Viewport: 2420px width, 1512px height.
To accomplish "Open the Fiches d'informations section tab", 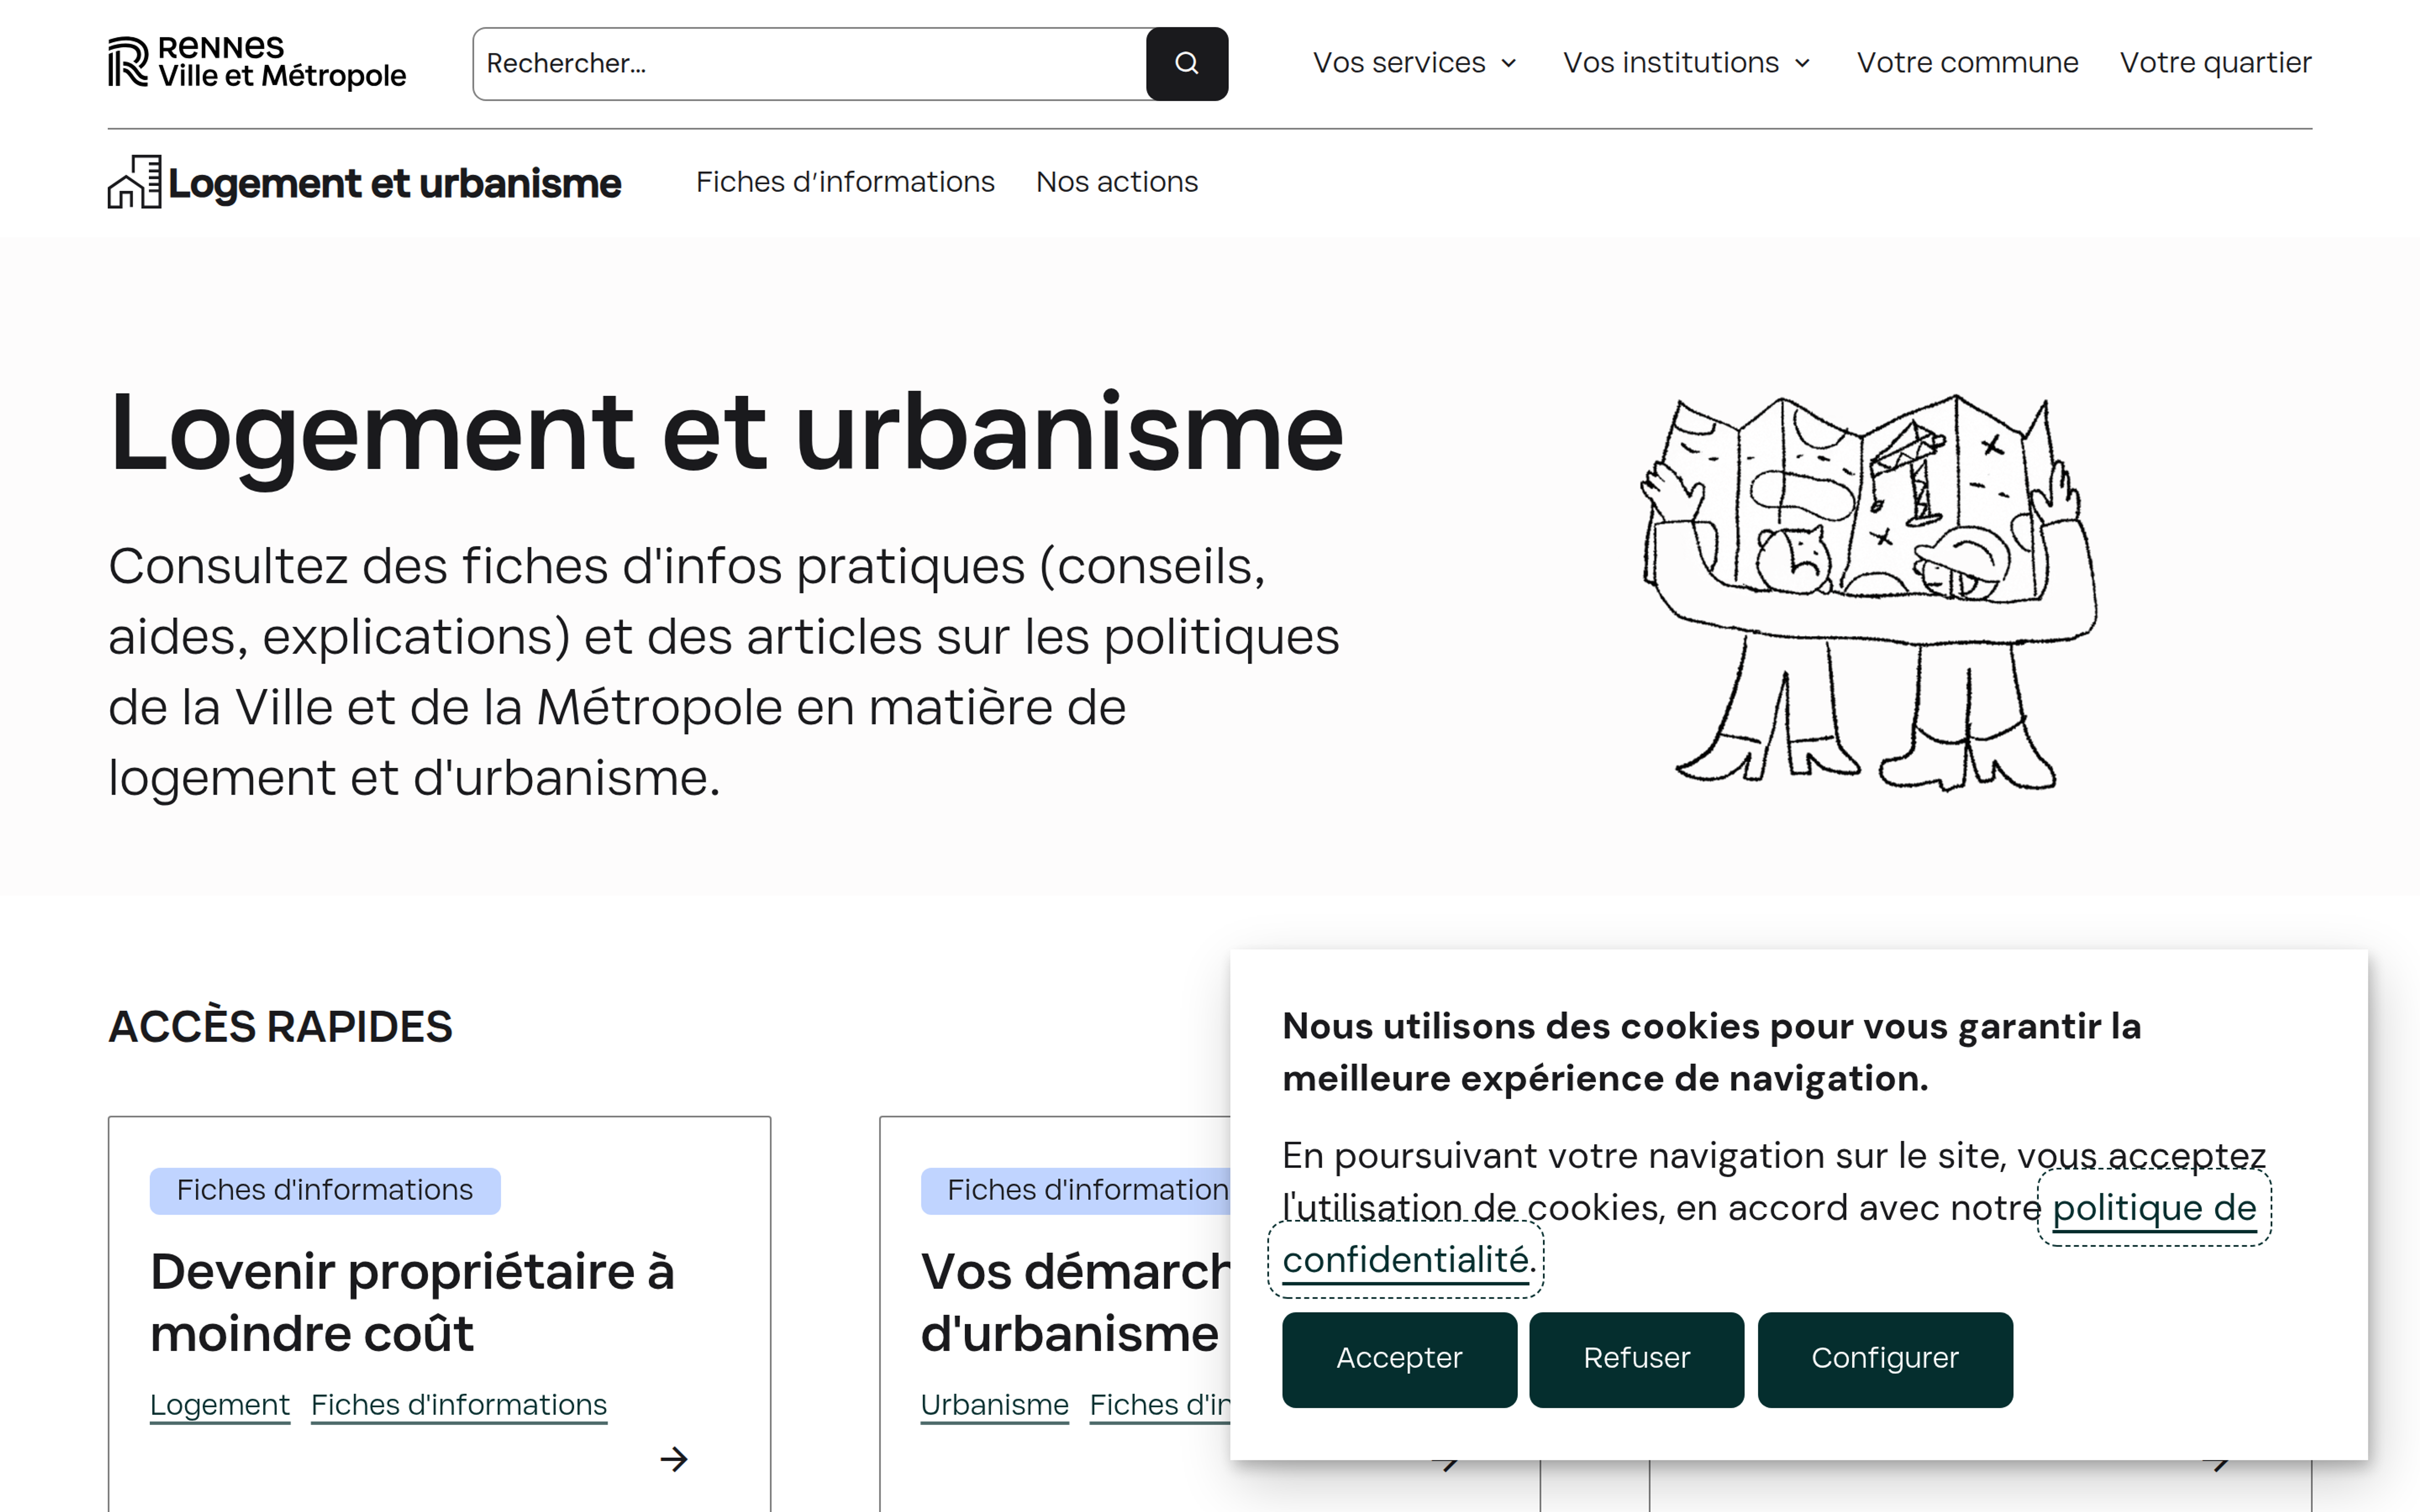I will click(845, 182).
